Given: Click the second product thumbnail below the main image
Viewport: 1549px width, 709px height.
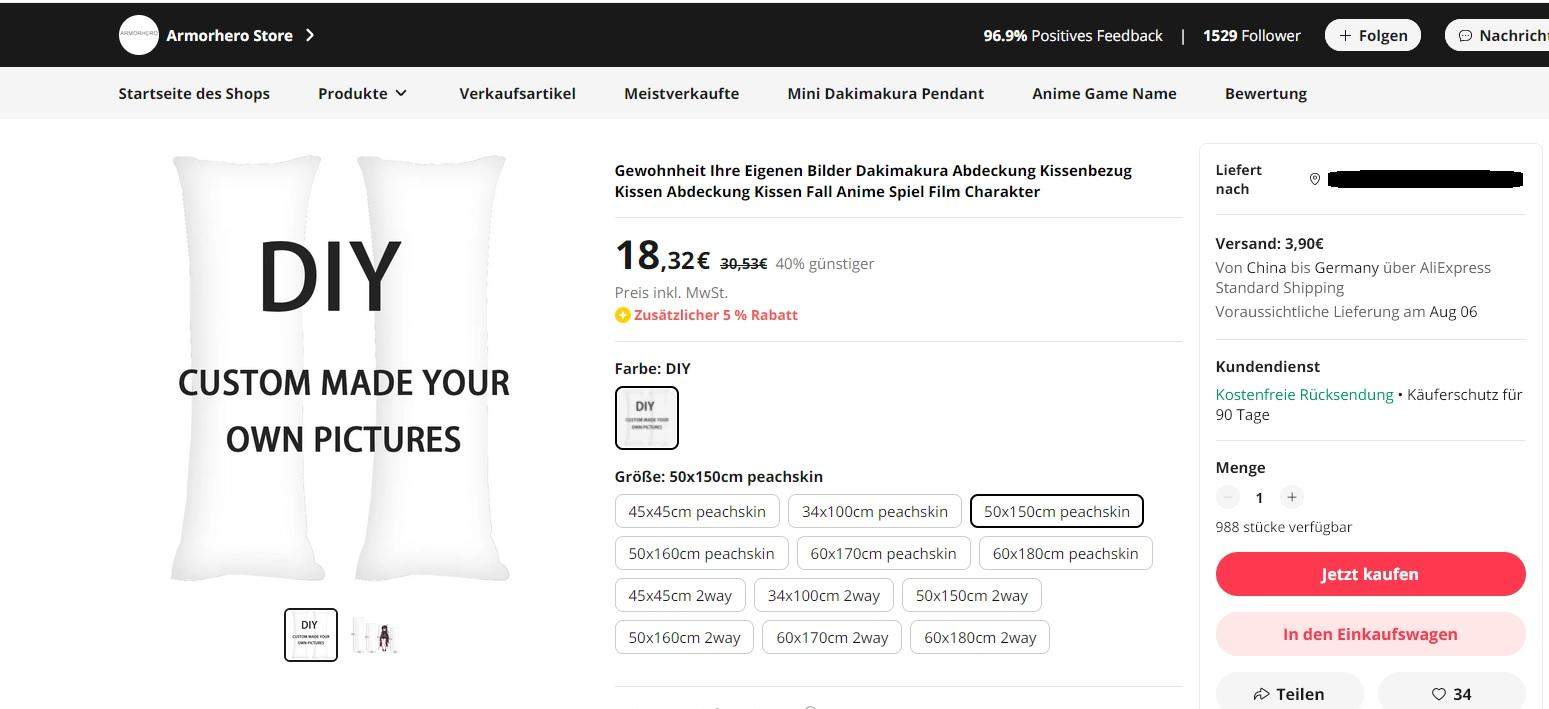Looking at the screenshot, I should [375, 634].
